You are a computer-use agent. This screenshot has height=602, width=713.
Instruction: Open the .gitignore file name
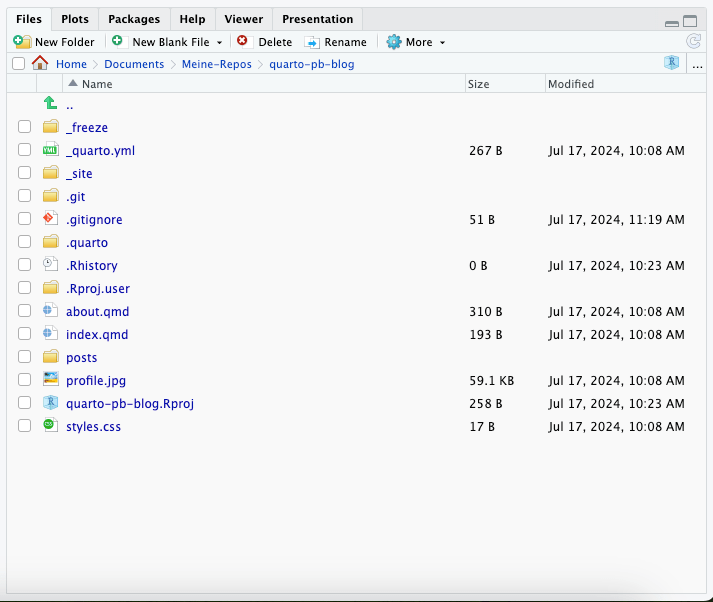tap(94, 220)
